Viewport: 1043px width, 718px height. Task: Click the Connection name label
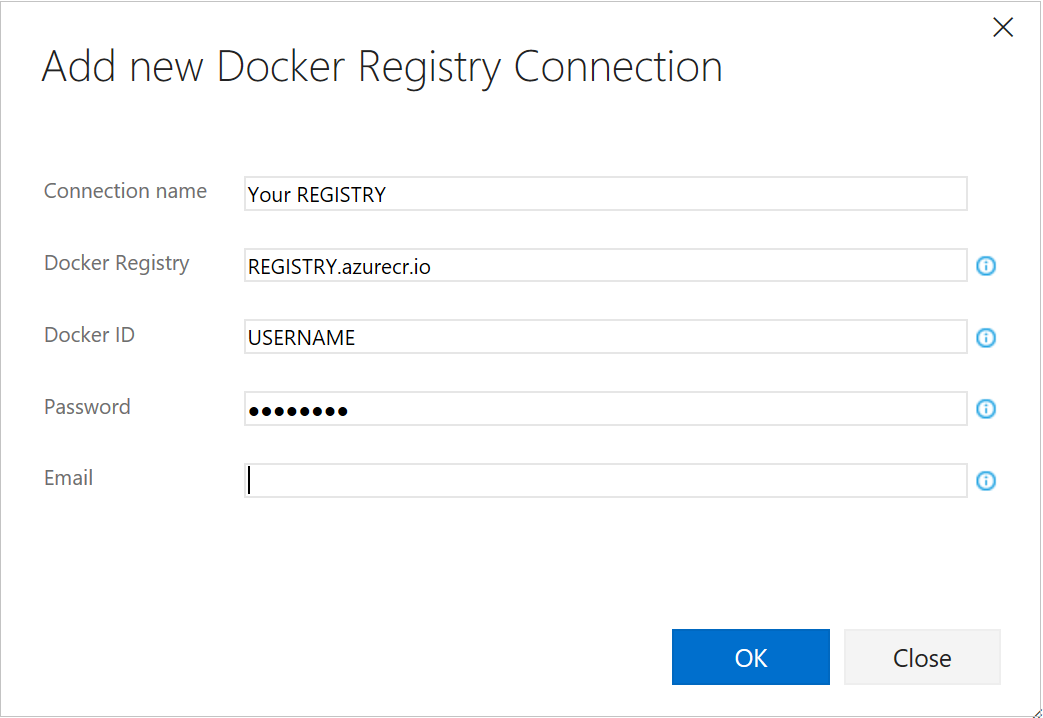(x=125, y=191)
